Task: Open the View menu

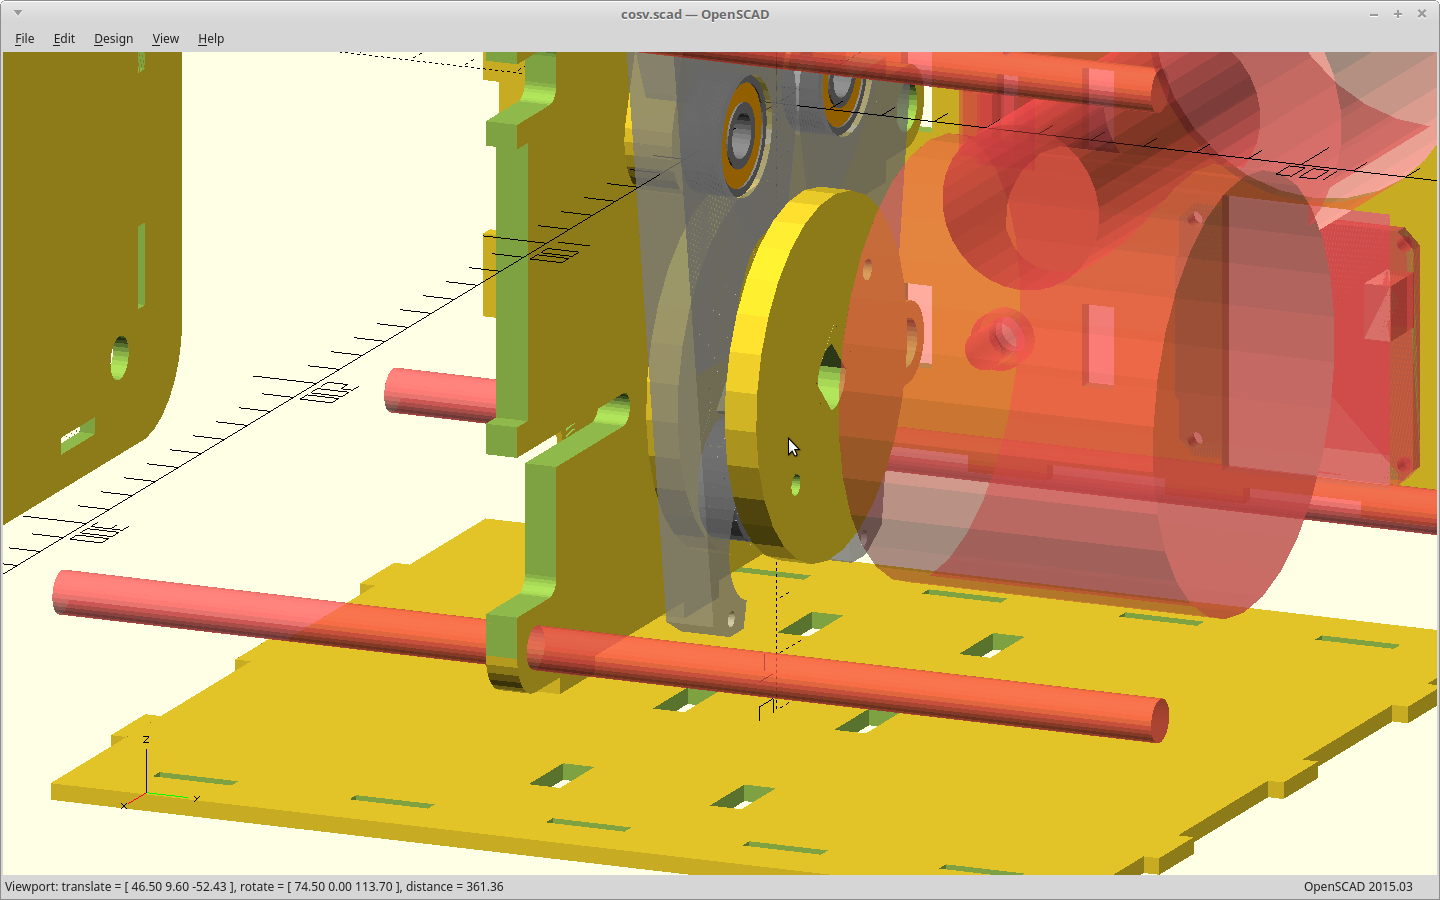Action: pos(165,39)
